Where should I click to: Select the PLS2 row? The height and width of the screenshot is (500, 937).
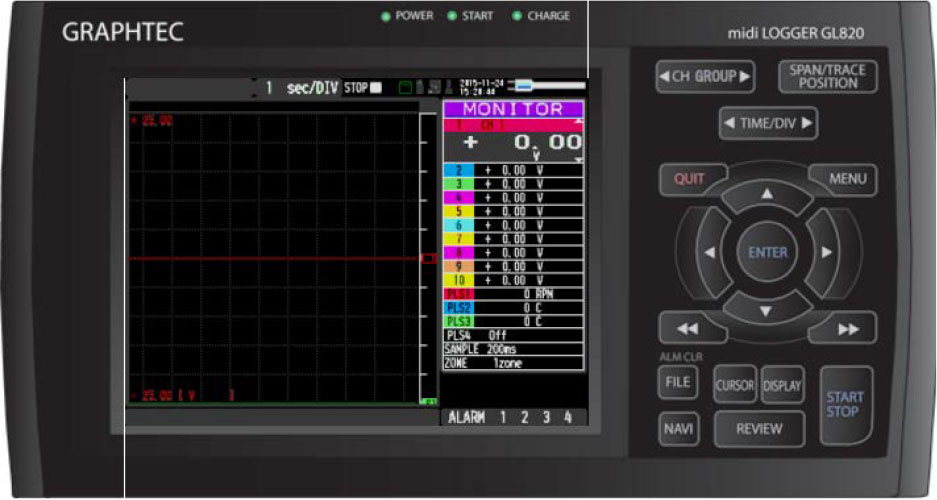click(x=513, y=308)
